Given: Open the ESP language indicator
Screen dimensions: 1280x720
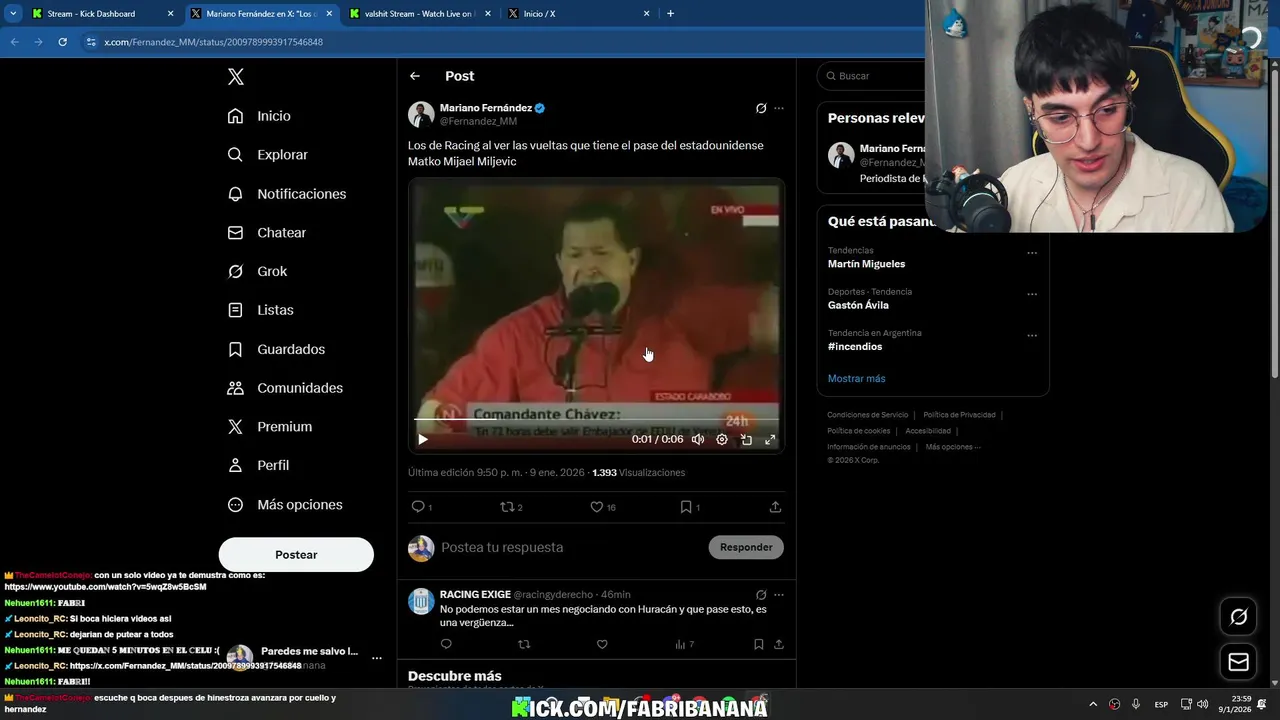Looking at the screenshot, I should pos(1161,704).
